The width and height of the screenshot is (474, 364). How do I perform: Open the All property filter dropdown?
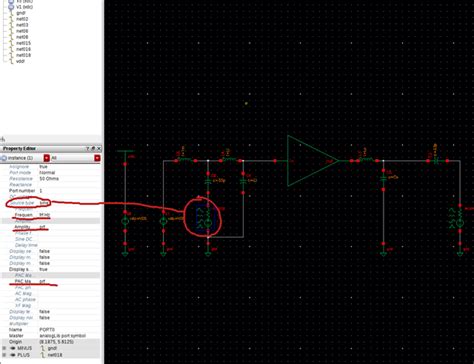click(97, 158)
